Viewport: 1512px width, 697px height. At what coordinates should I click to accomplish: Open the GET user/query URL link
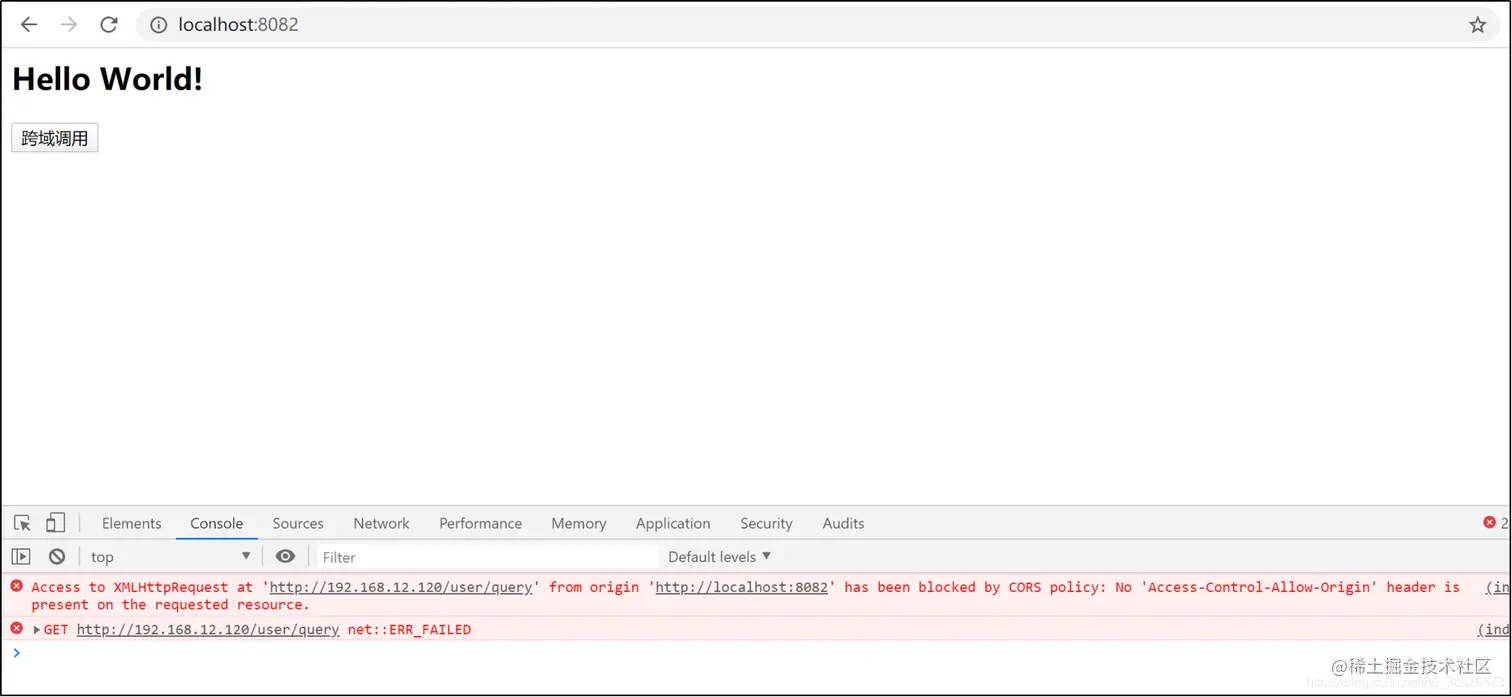point(208,630)
